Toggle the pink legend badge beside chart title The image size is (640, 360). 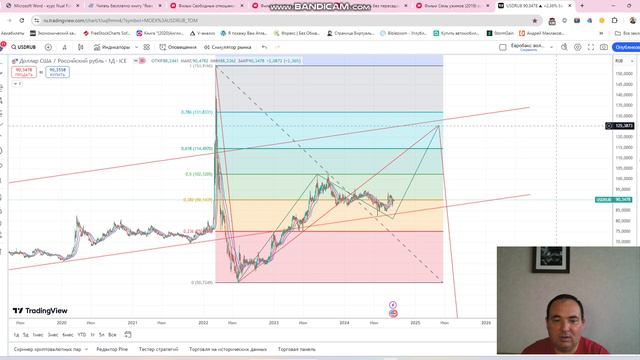point(142,61)
